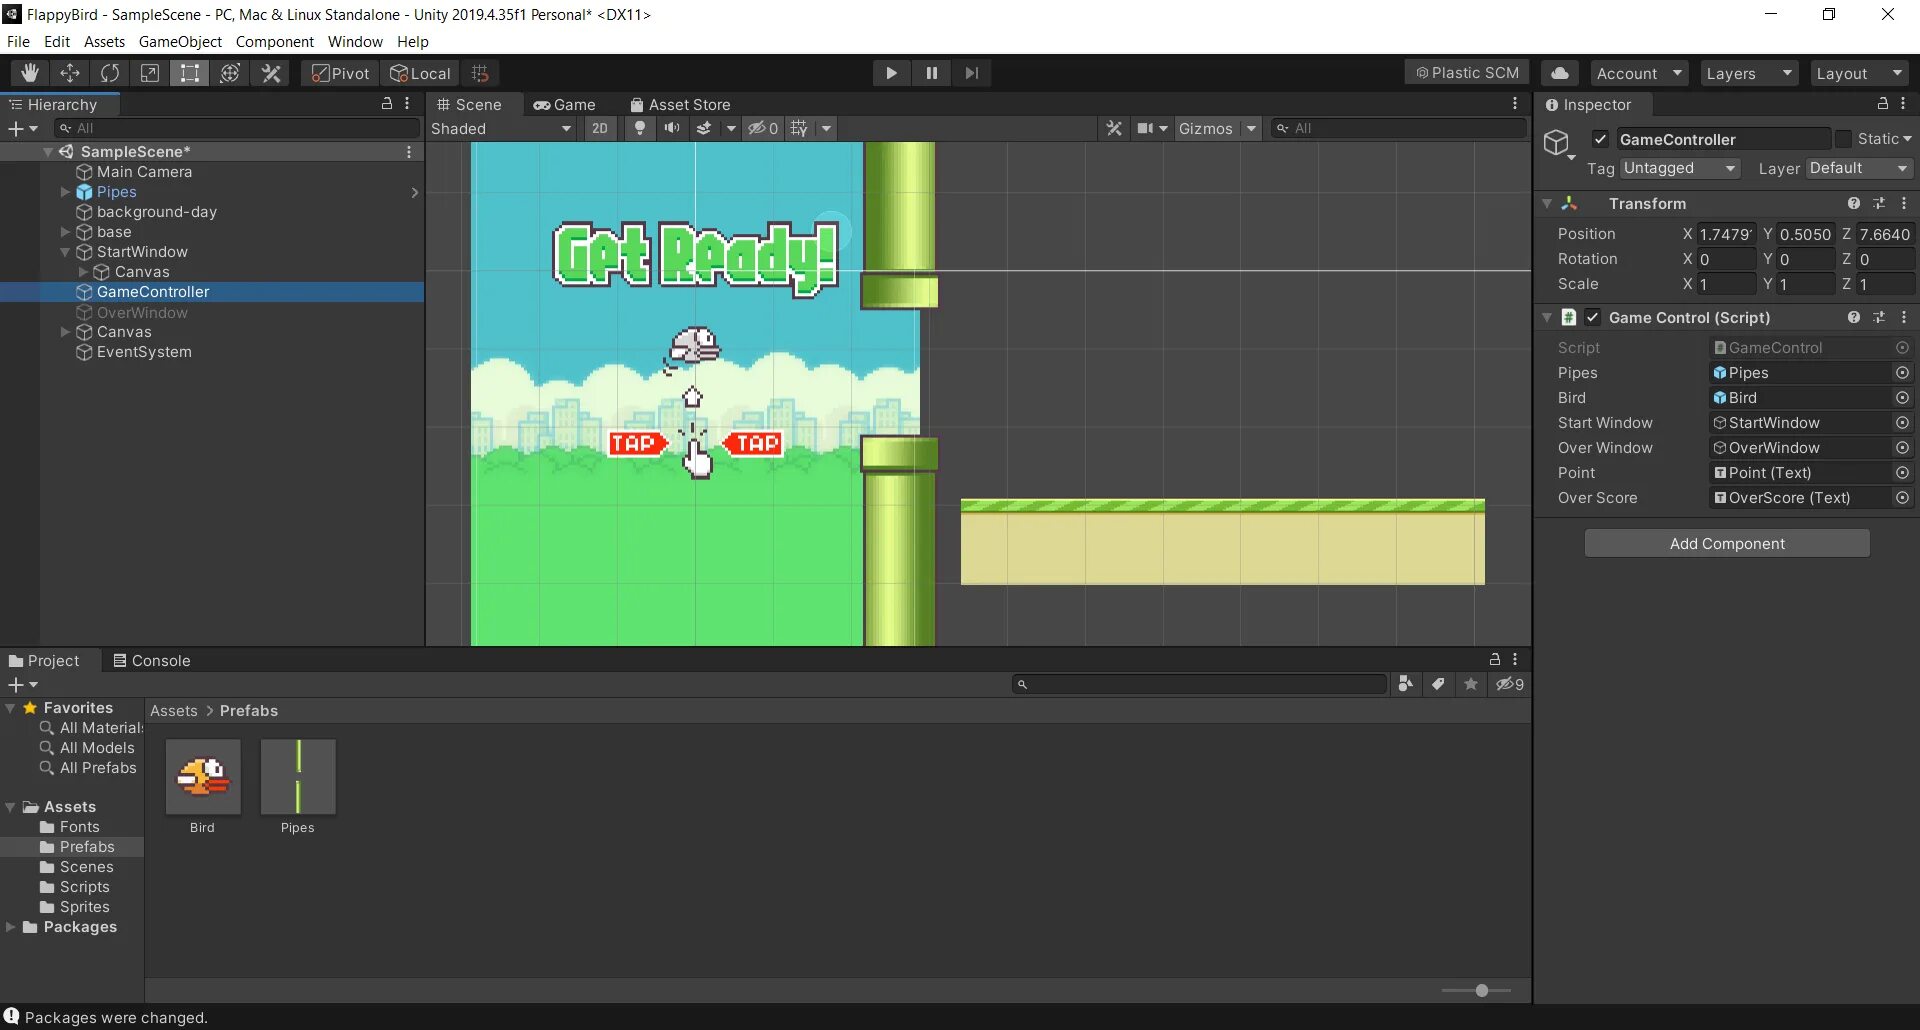Open the Assets menu
Viewport: 1920px width, 1030px height.
104,41
